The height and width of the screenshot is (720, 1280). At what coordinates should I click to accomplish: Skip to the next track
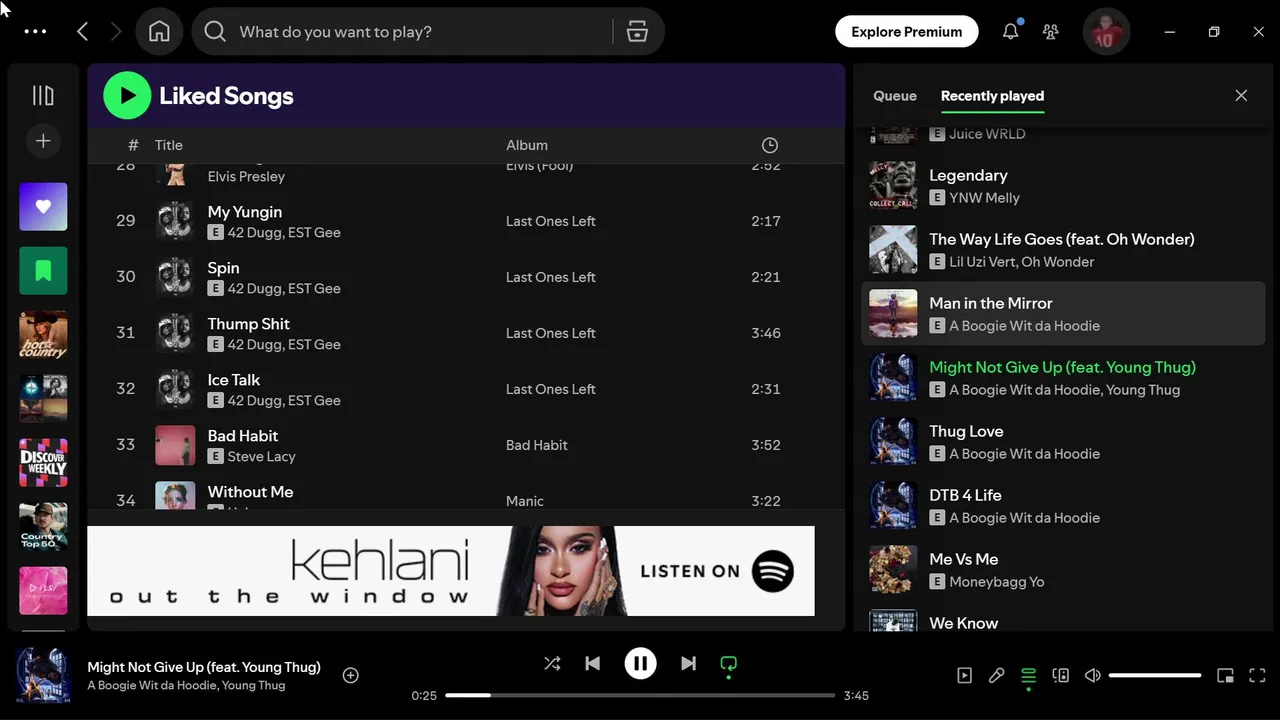click(688, 663)
